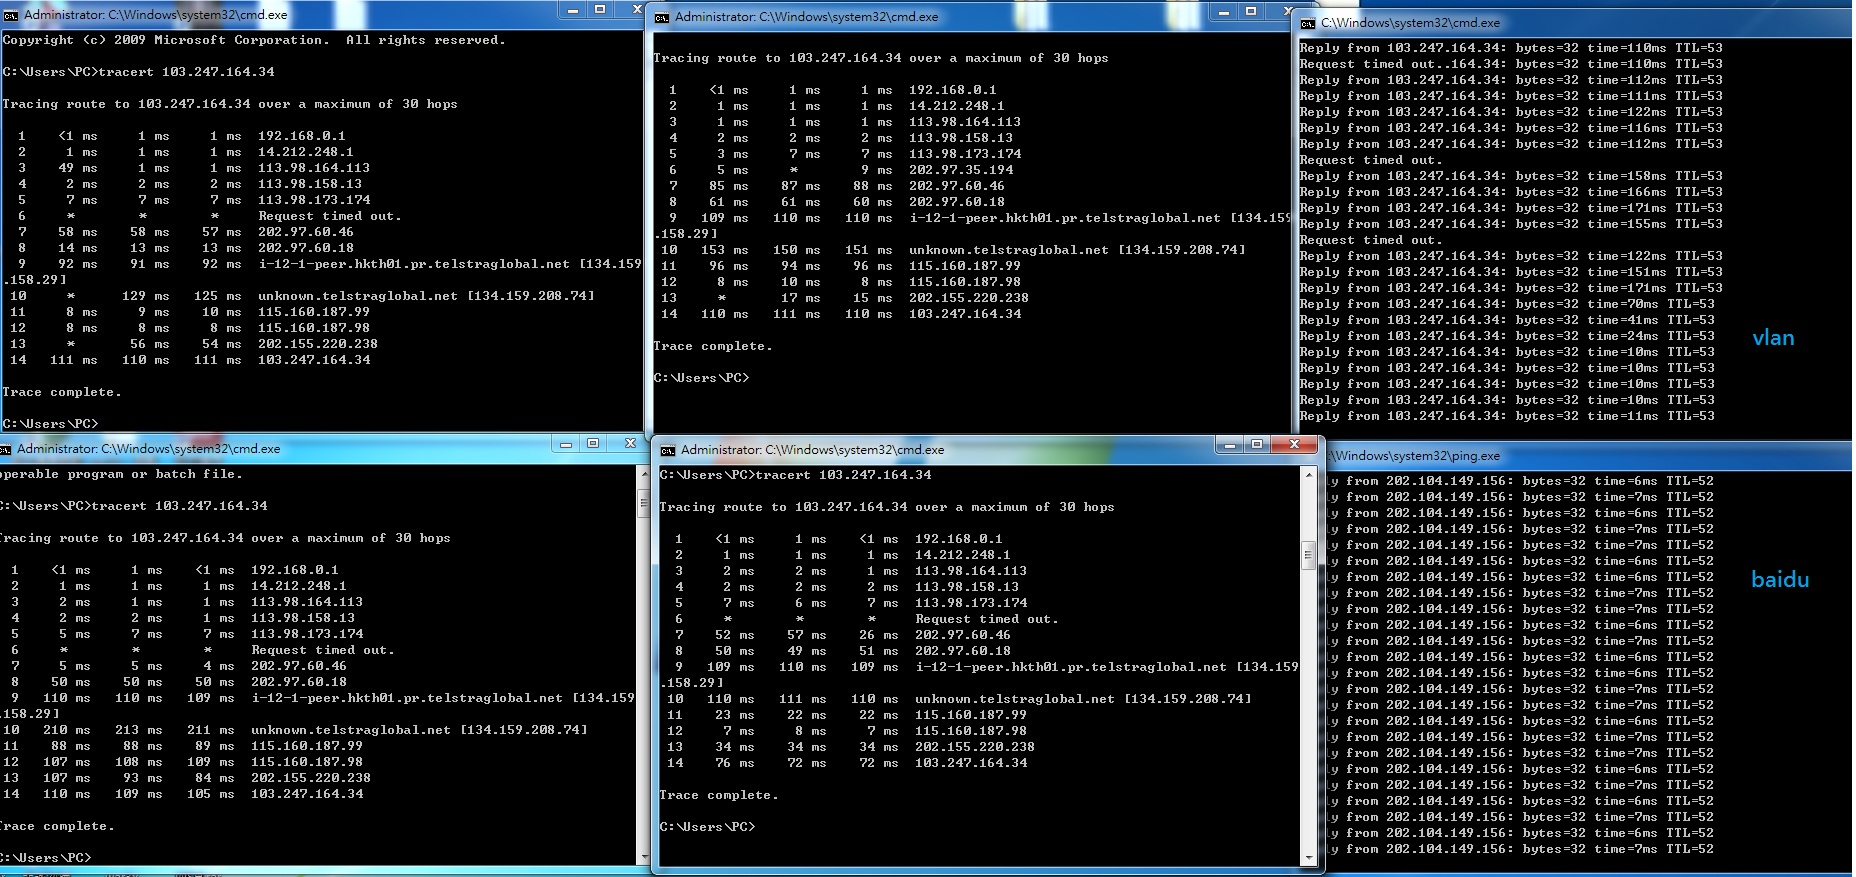The image size is (1856, 877).
Task: Click the cmd icon of the bottom-middle window
Action: 668,450
